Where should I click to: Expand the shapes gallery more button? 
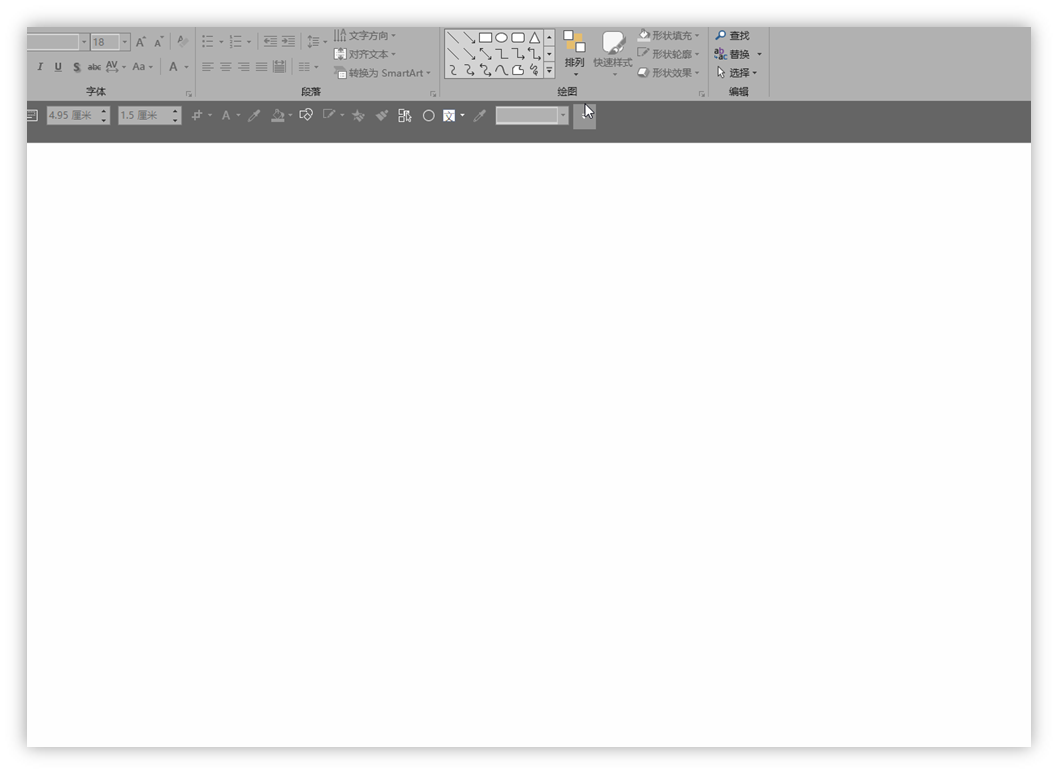549,70
